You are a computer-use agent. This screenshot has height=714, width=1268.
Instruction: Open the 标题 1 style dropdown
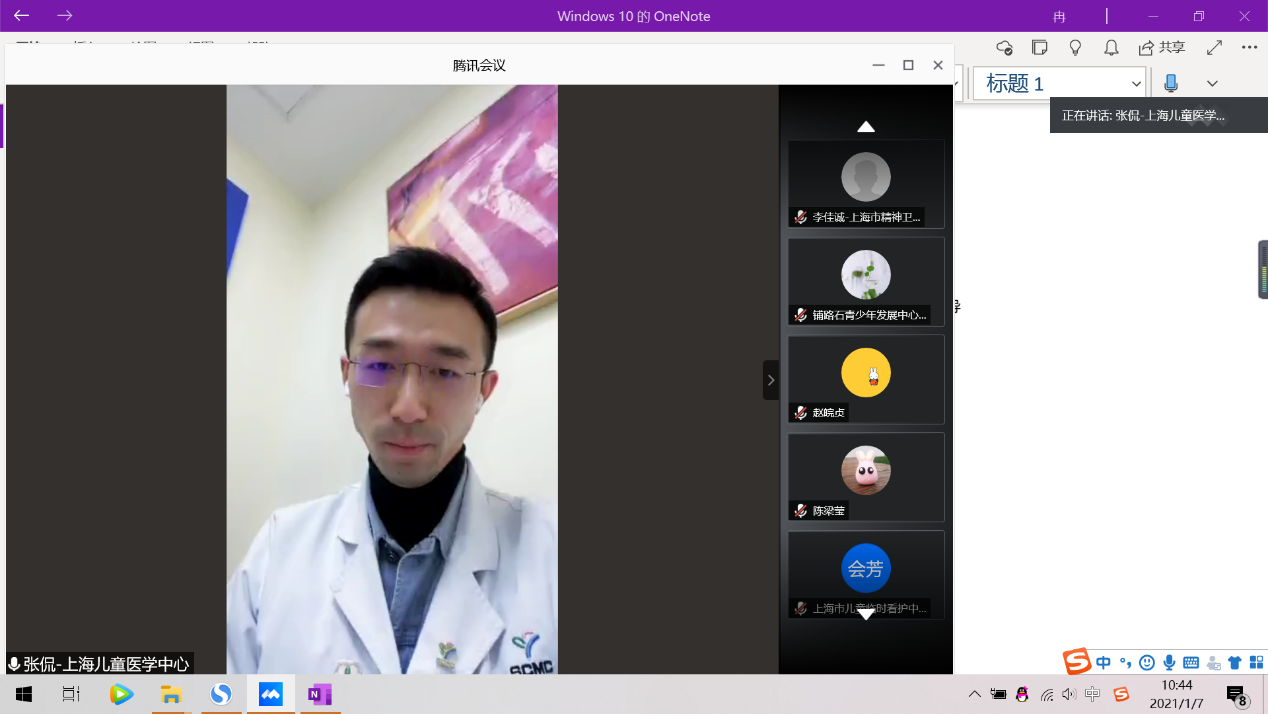pyautogui.click(x=1136, y=84)
